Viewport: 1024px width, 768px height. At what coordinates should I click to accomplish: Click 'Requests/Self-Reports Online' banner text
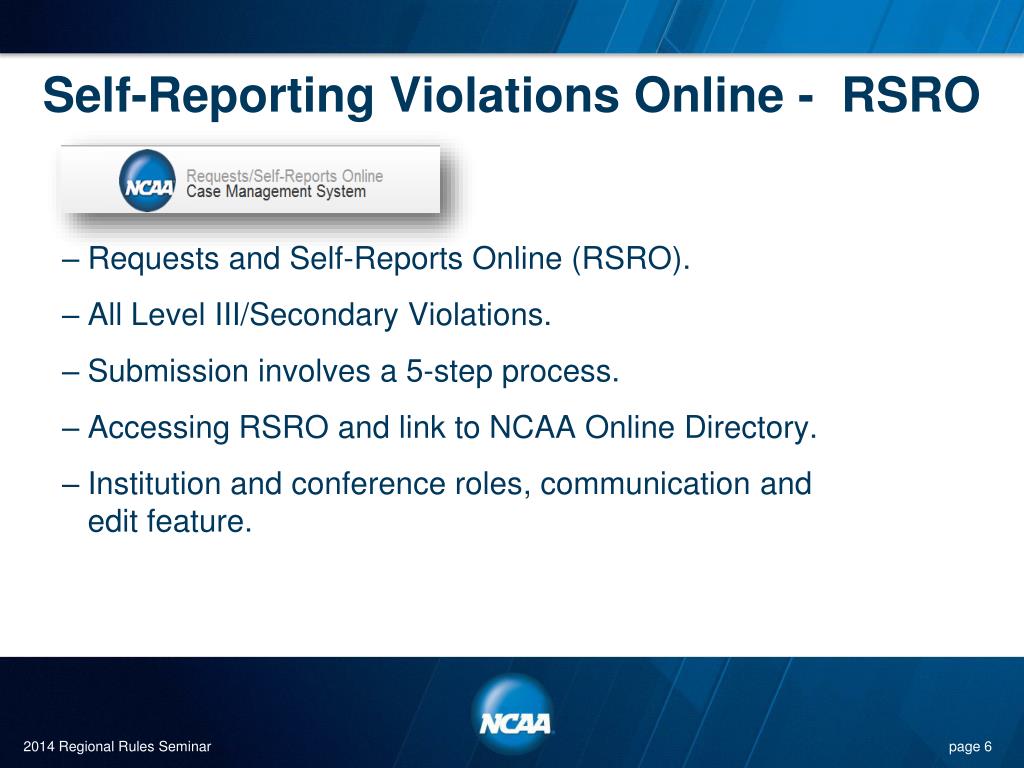[285, 176]
